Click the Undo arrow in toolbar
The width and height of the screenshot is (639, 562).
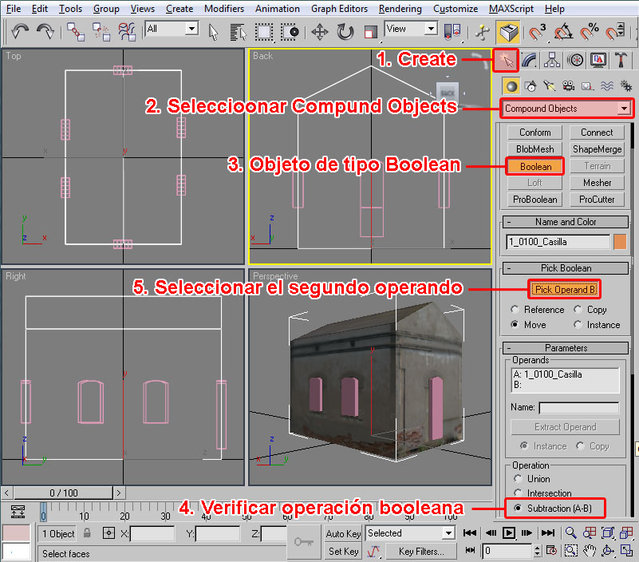pos(19,32)
